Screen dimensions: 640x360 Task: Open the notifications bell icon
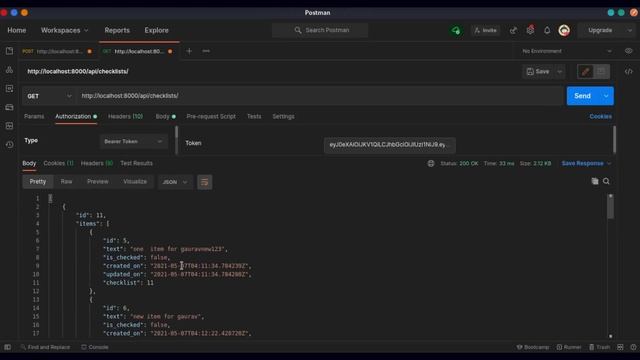(x=547, y=30)
